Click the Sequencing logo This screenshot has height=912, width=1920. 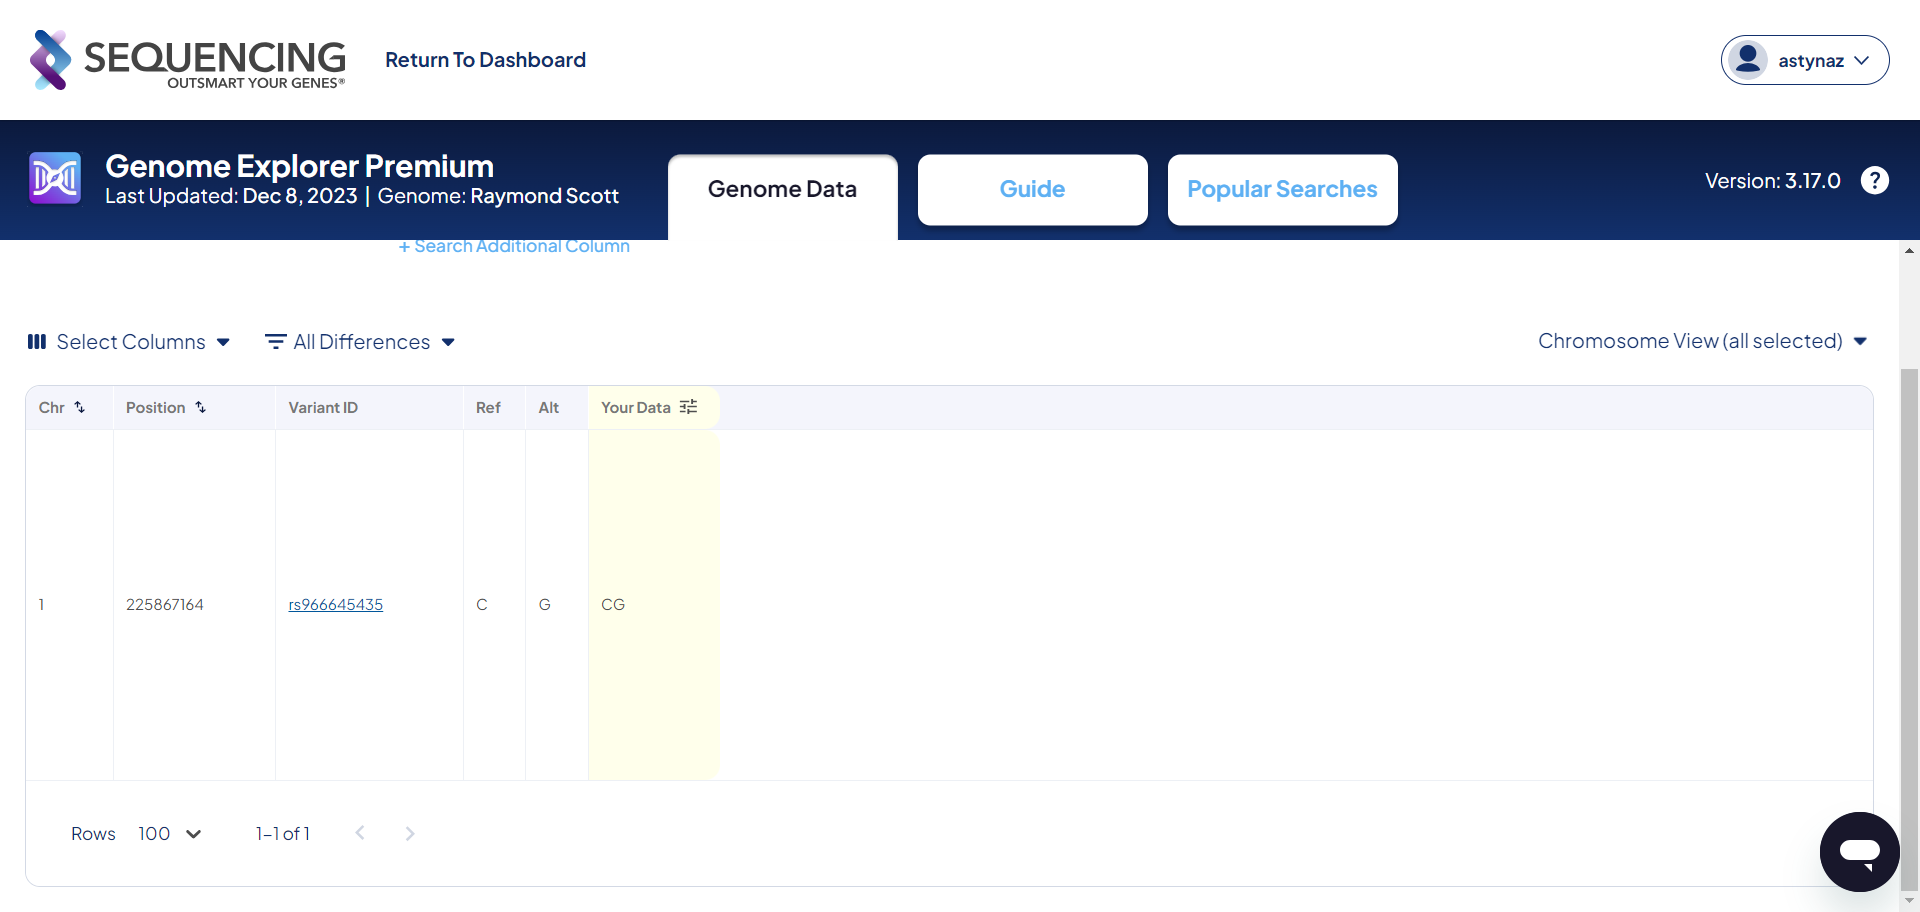tap(188, 60)
